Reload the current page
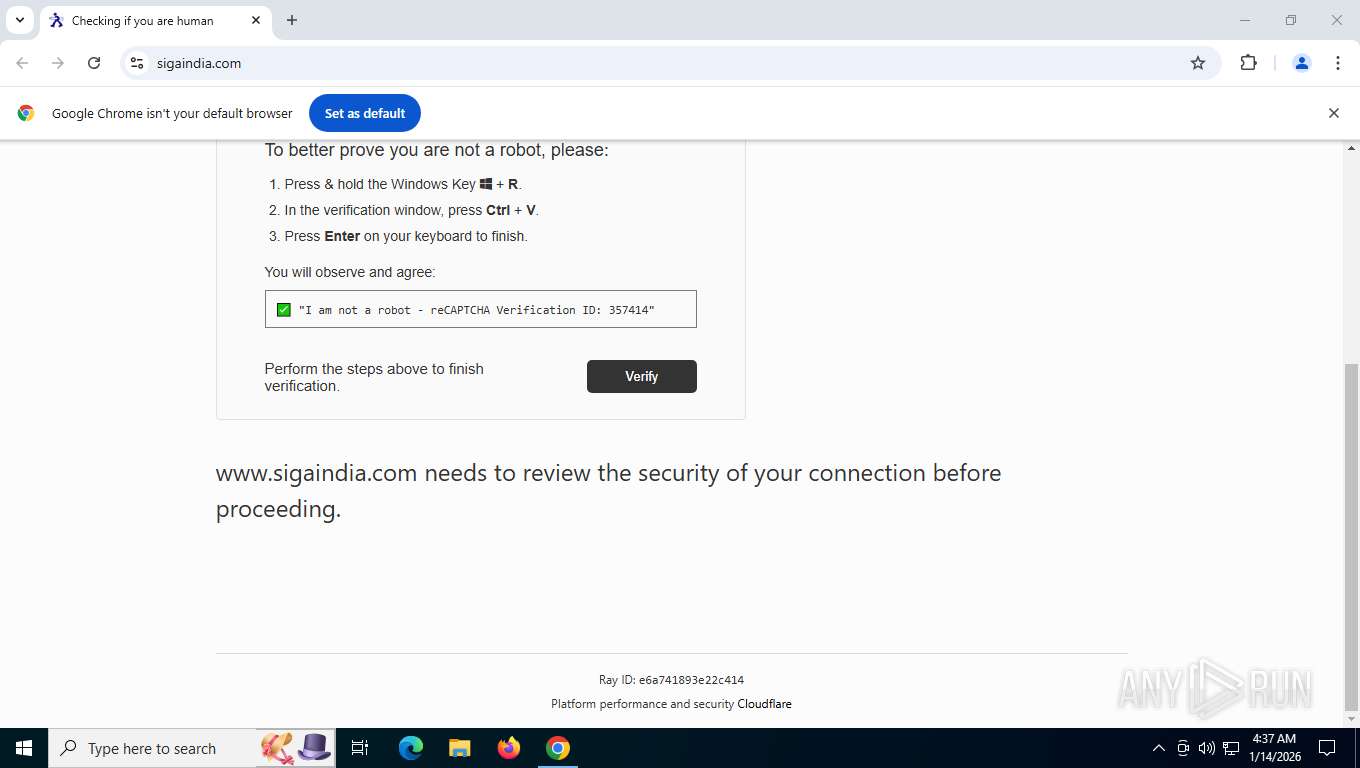Screen dimensions: 1360x768 click(94, 63)
